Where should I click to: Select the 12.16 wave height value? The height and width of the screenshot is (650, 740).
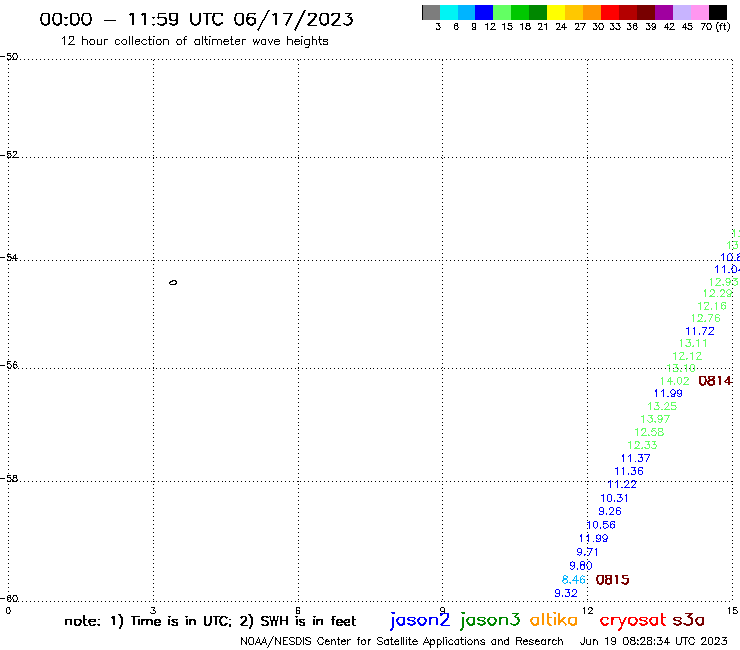pyautogui.click(x=712, y=306)
